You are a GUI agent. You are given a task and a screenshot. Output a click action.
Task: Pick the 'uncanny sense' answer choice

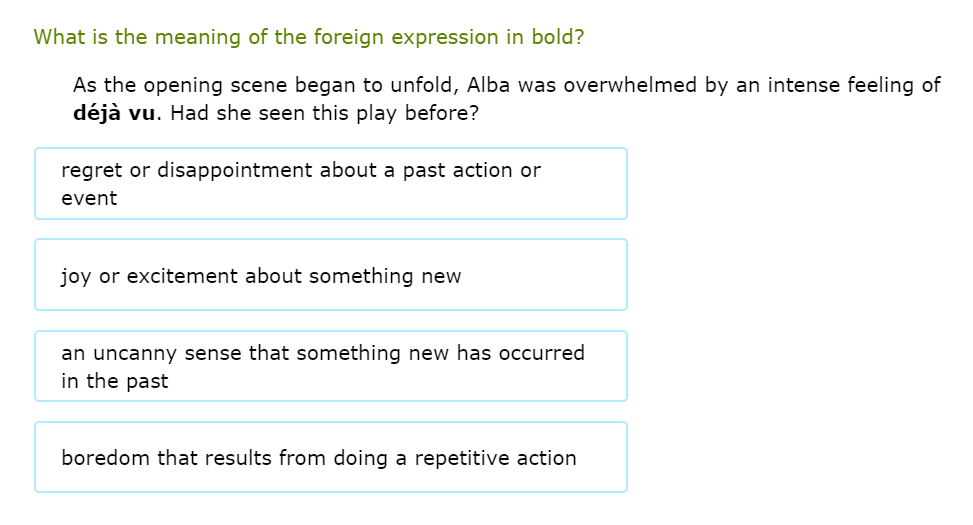(330, 367)
